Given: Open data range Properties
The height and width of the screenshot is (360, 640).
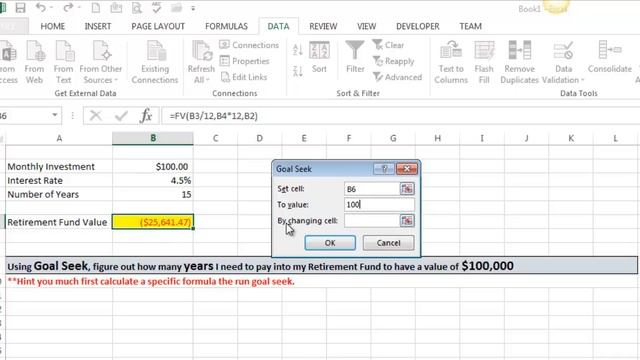Looking at the screenshot, I should click(244, 61).
